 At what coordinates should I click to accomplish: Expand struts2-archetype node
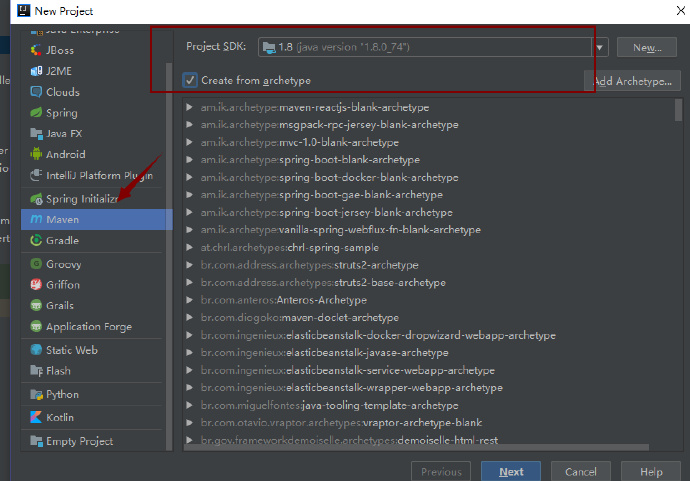(189, 265)
